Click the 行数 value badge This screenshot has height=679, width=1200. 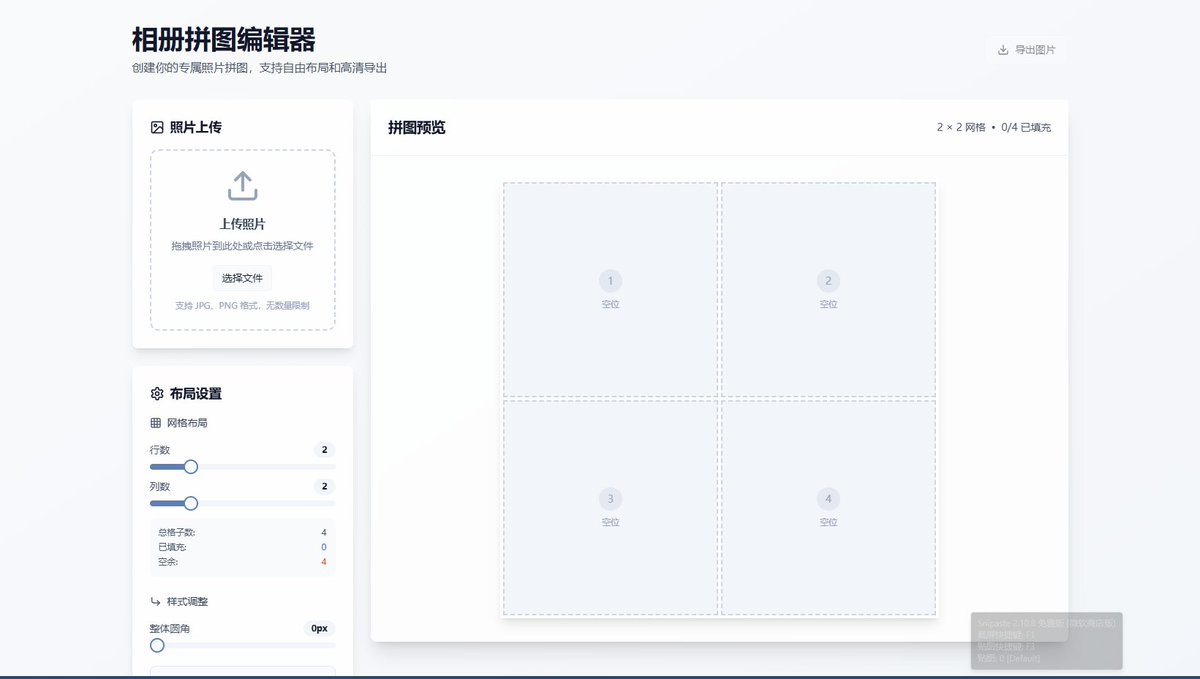pos(324,450)
